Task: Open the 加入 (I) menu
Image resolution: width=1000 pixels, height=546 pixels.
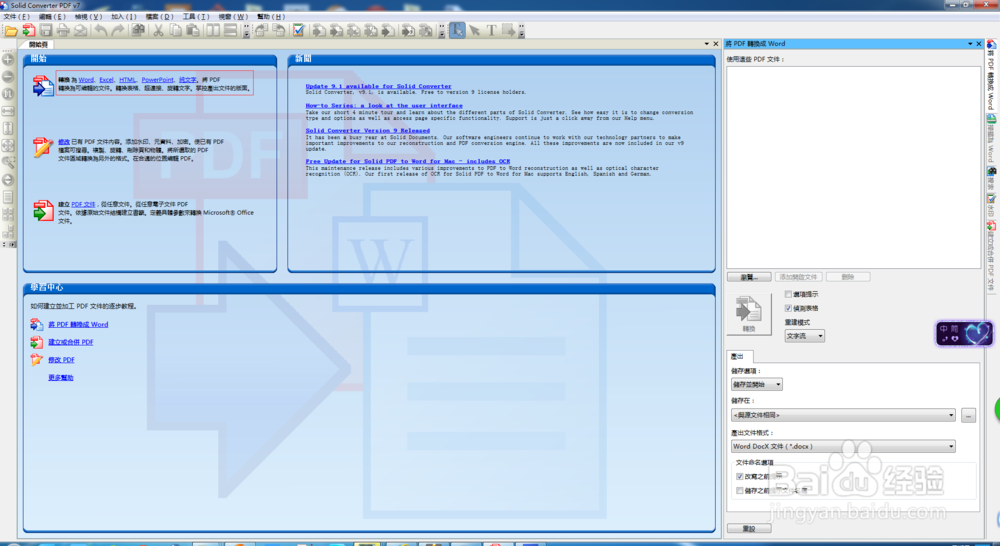Action: [124, 17]
